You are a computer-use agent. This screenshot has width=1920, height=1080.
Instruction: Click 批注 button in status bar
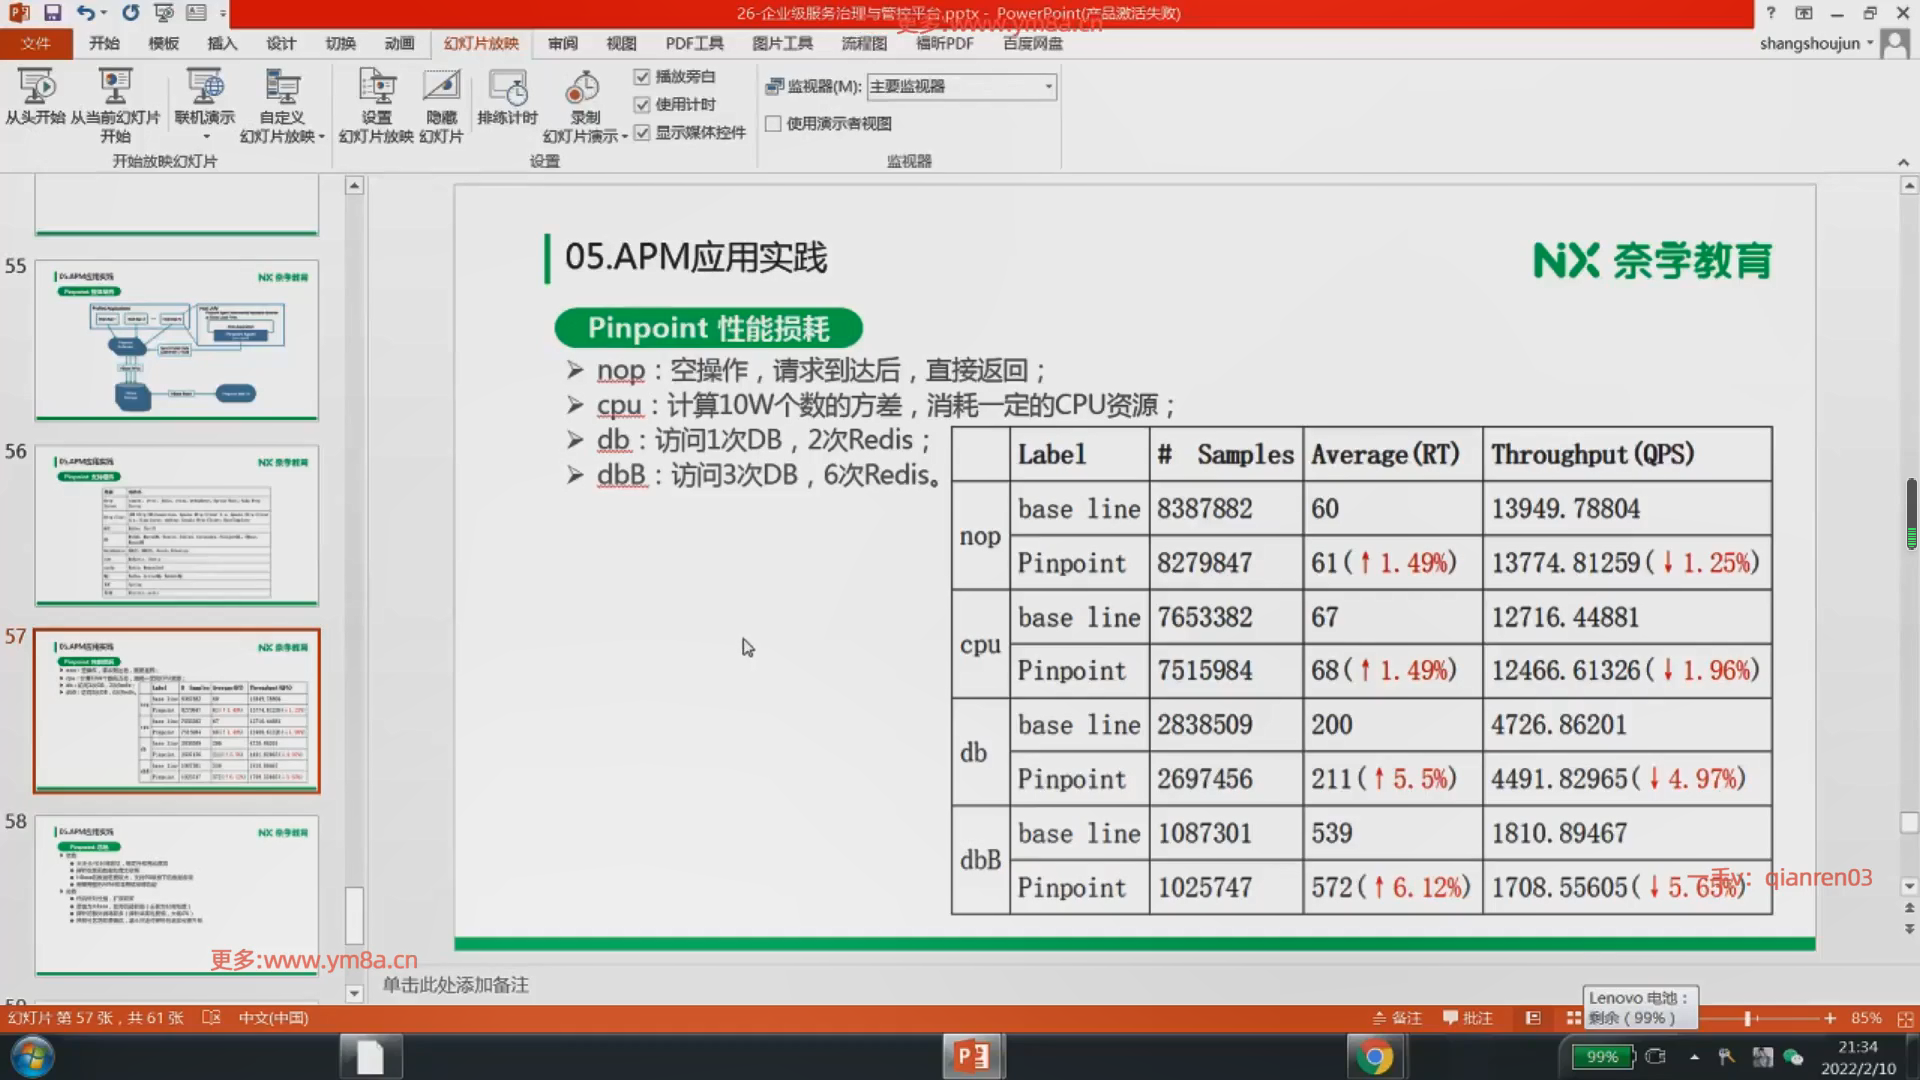(x=1468, y=1018)
